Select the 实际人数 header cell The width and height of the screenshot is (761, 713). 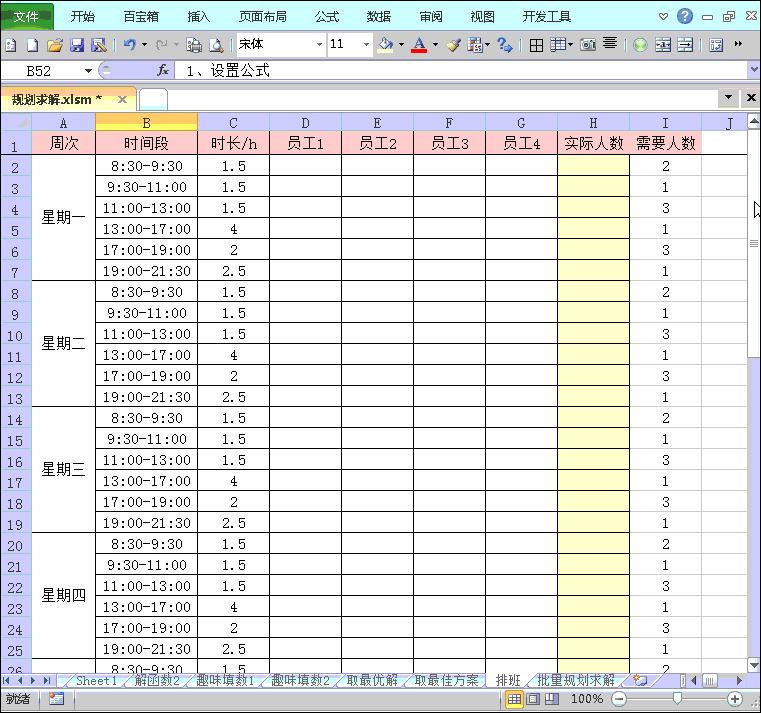[x=594, y=143]
